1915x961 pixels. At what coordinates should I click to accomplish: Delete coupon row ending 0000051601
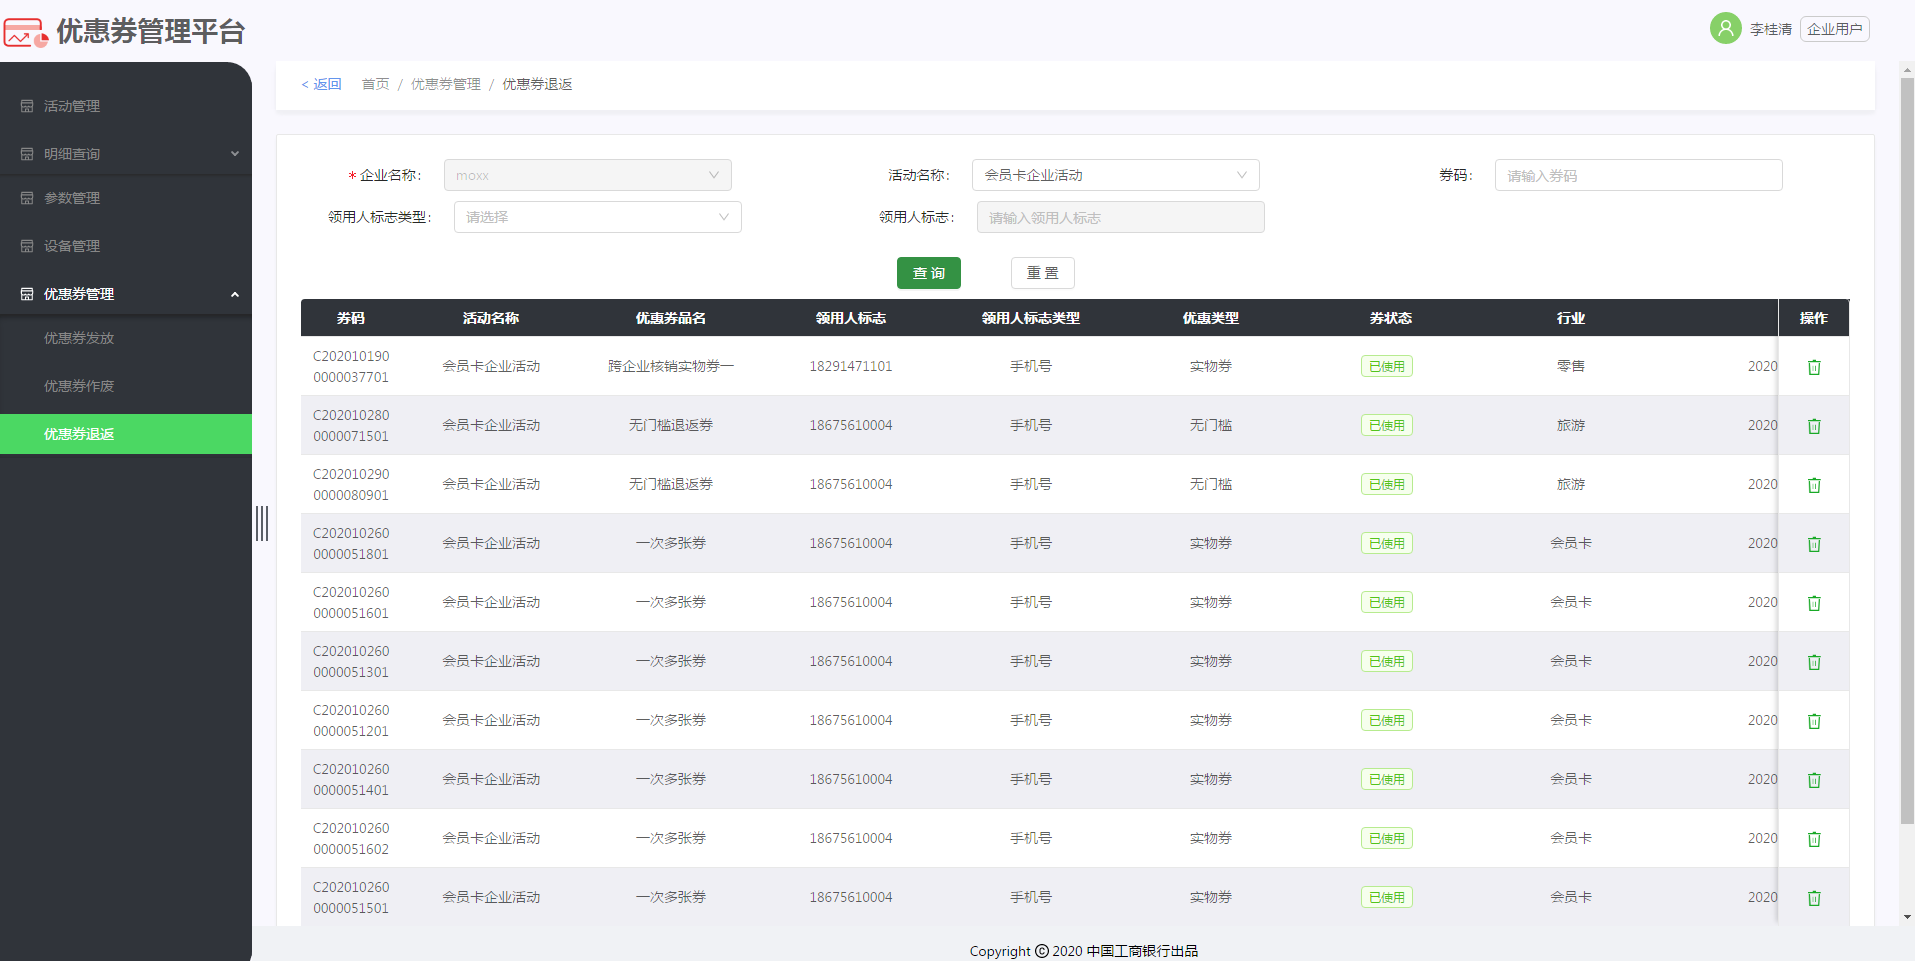click(1814, 603)
